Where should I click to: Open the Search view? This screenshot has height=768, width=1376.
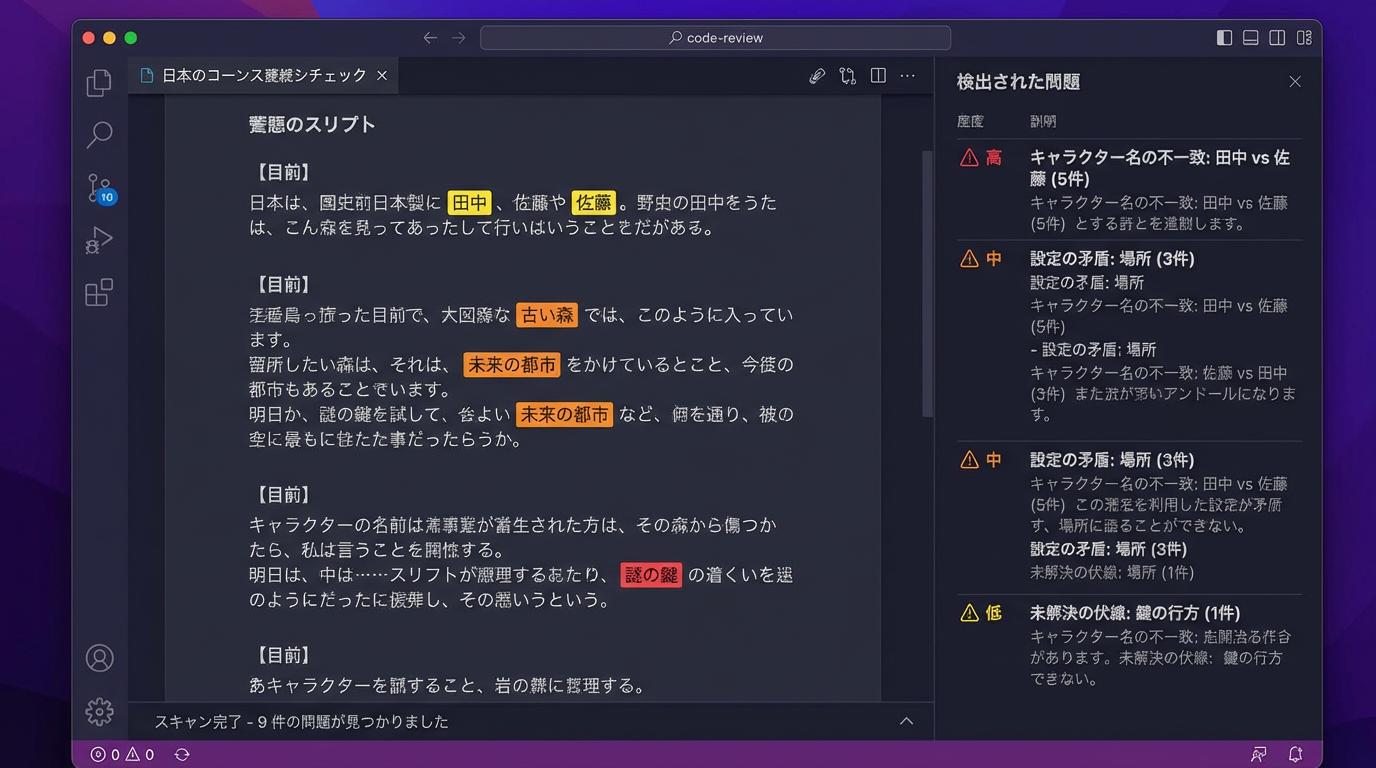tap(98, 134)
